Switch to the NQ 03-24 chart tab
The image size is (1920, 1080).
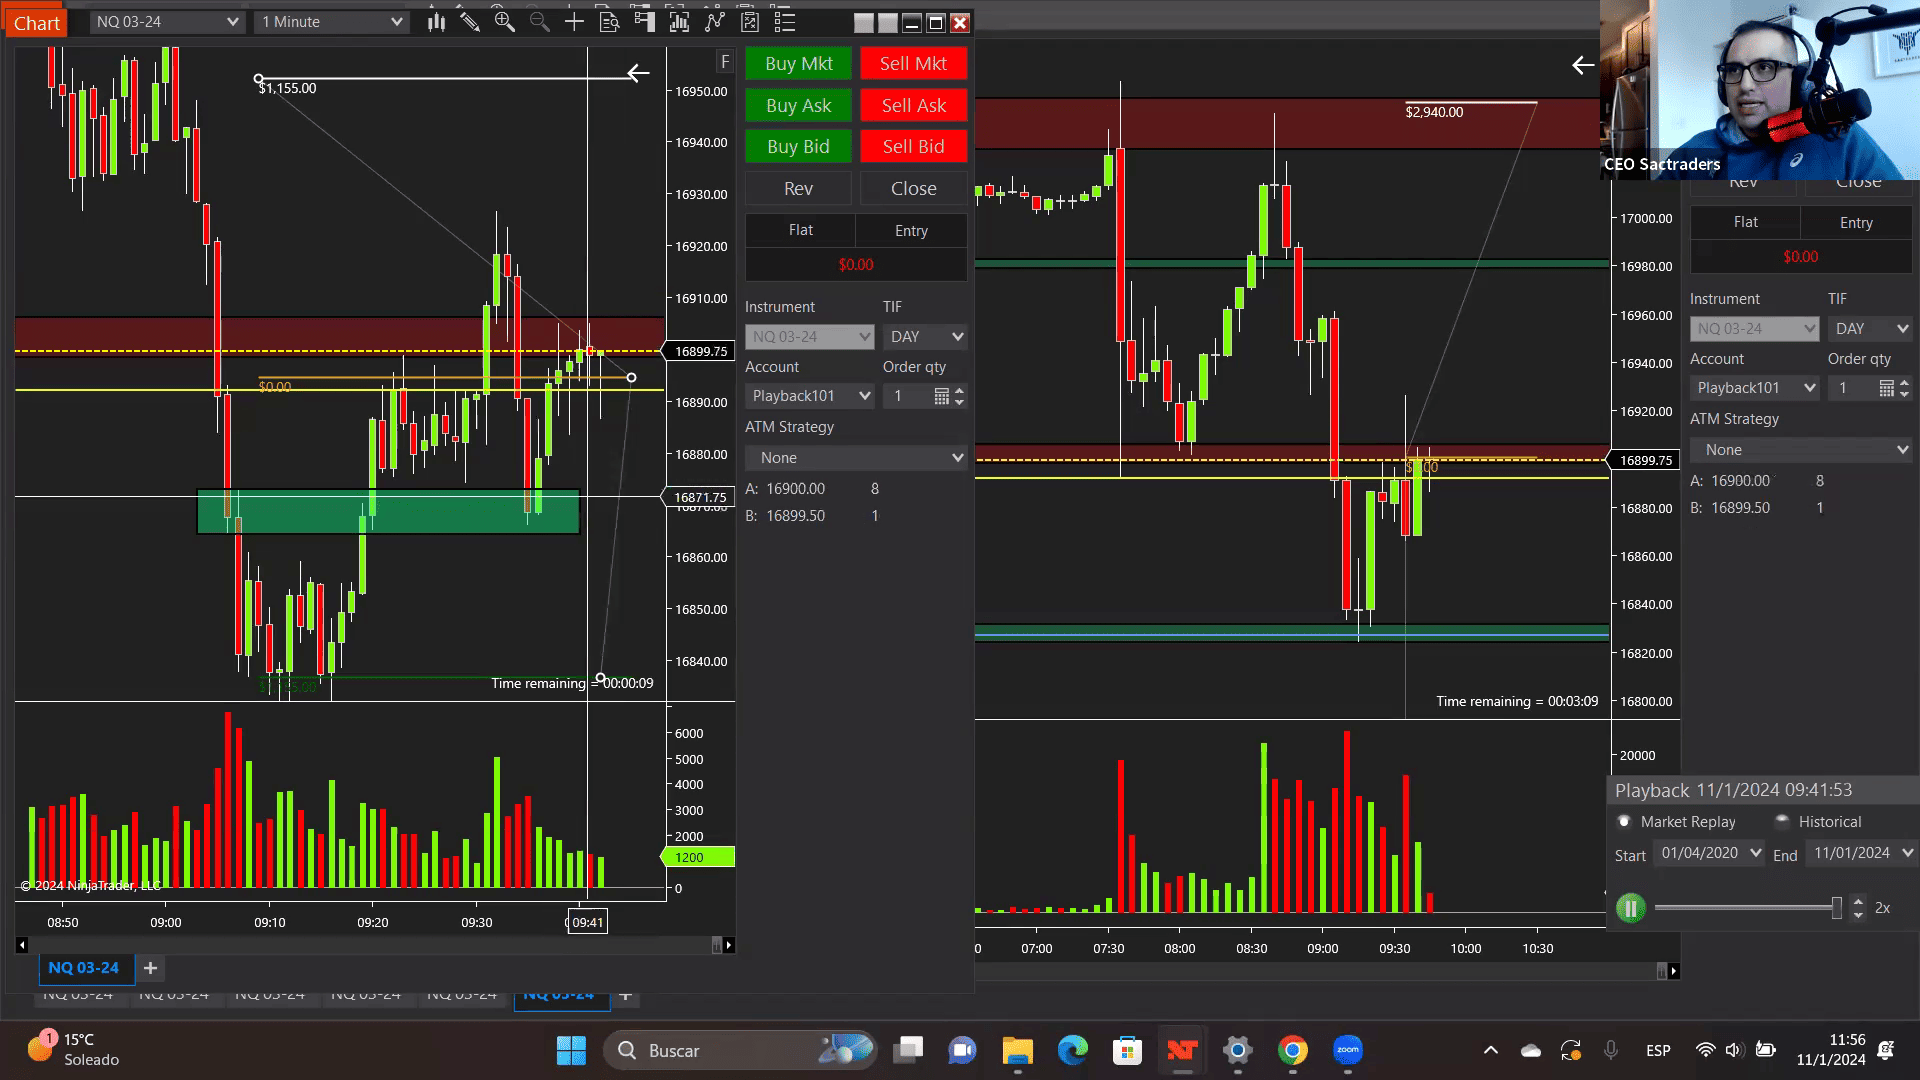coord(83,968)
